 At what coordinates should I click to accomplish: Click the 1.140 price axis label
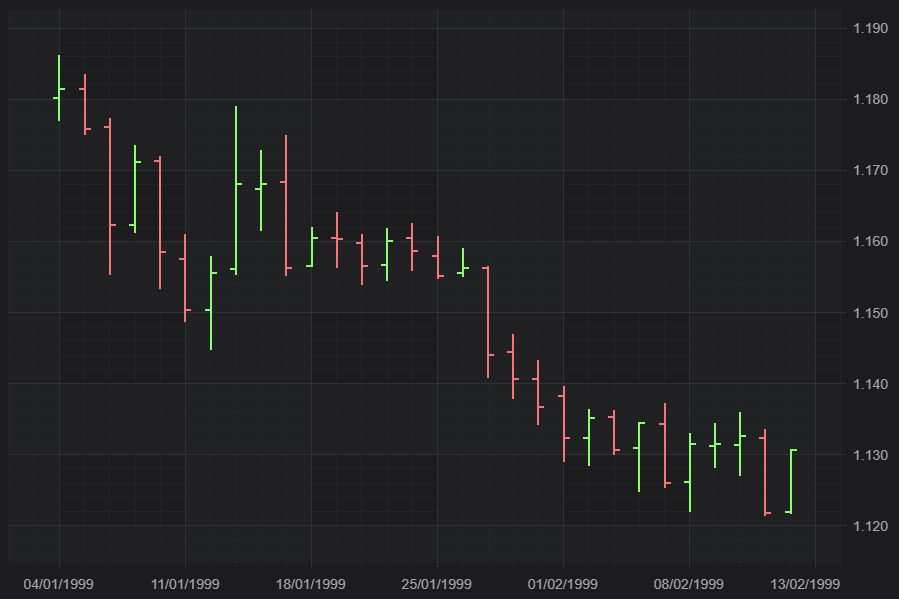(870, 384)
